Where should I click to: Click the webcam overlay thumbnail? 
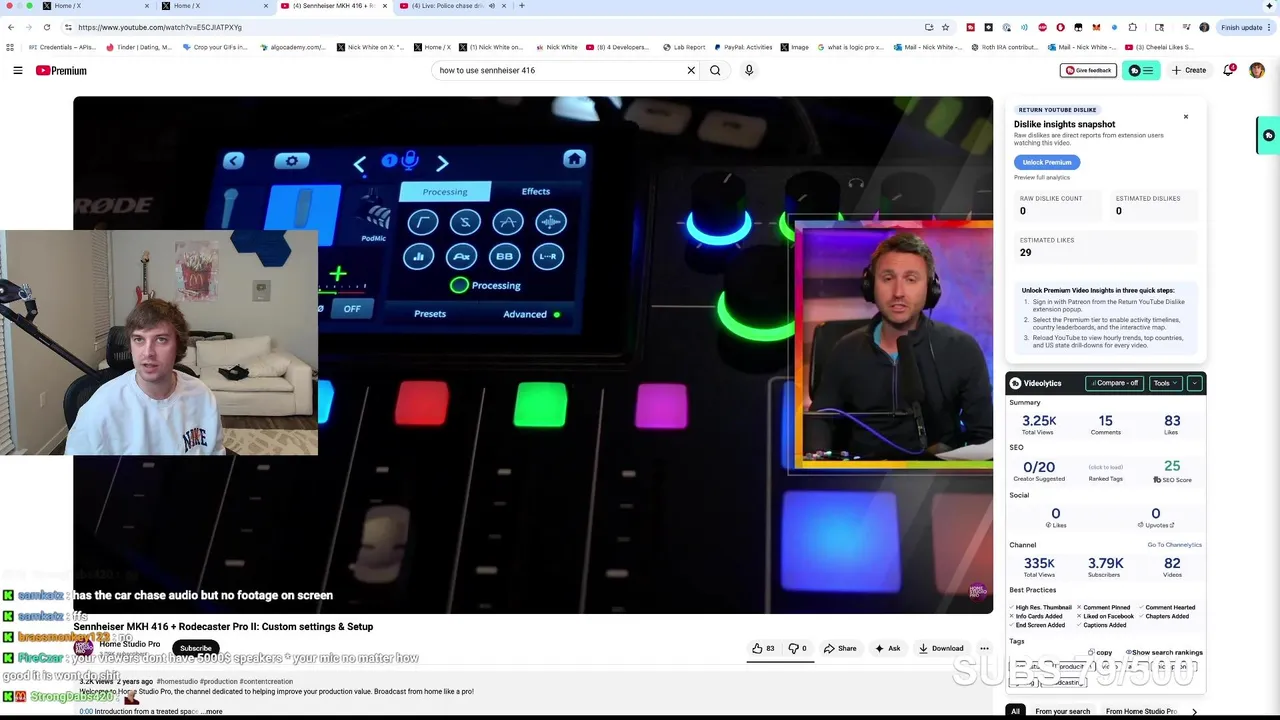tap(159, 343)
